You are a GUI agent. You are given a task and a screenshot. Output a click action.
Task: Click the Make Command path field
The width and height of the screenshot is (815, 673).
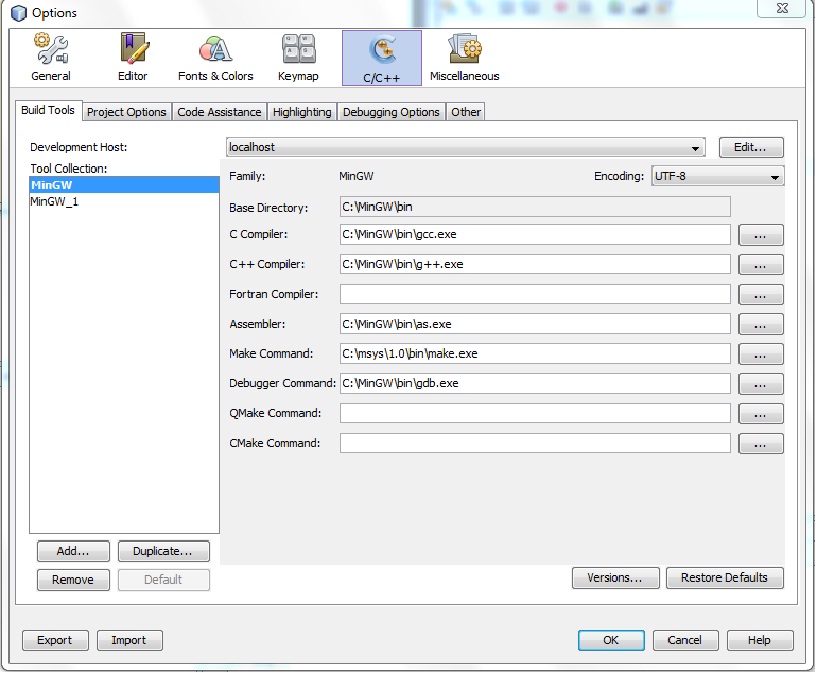(535, 354)
